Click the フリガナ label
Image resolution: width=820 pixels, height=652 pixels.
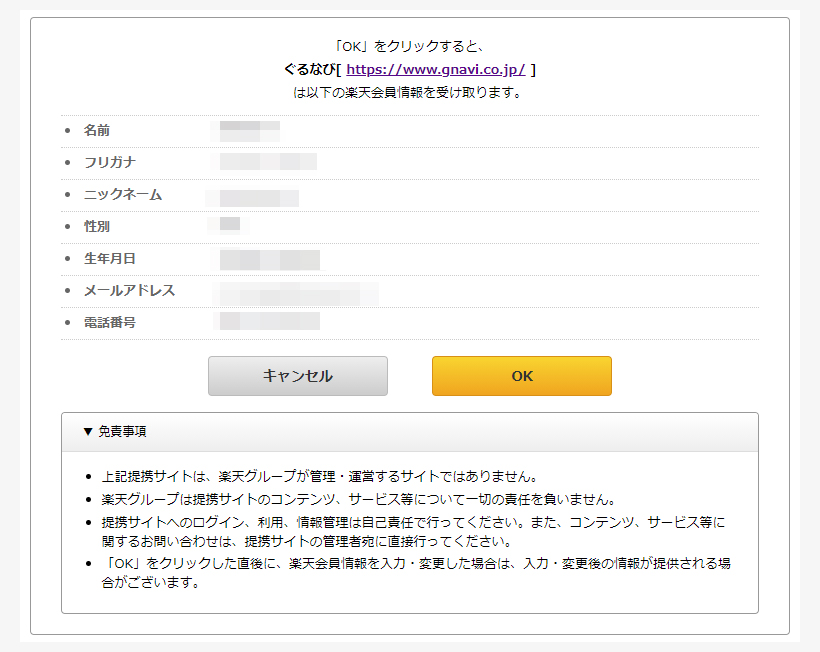(110, 162)
